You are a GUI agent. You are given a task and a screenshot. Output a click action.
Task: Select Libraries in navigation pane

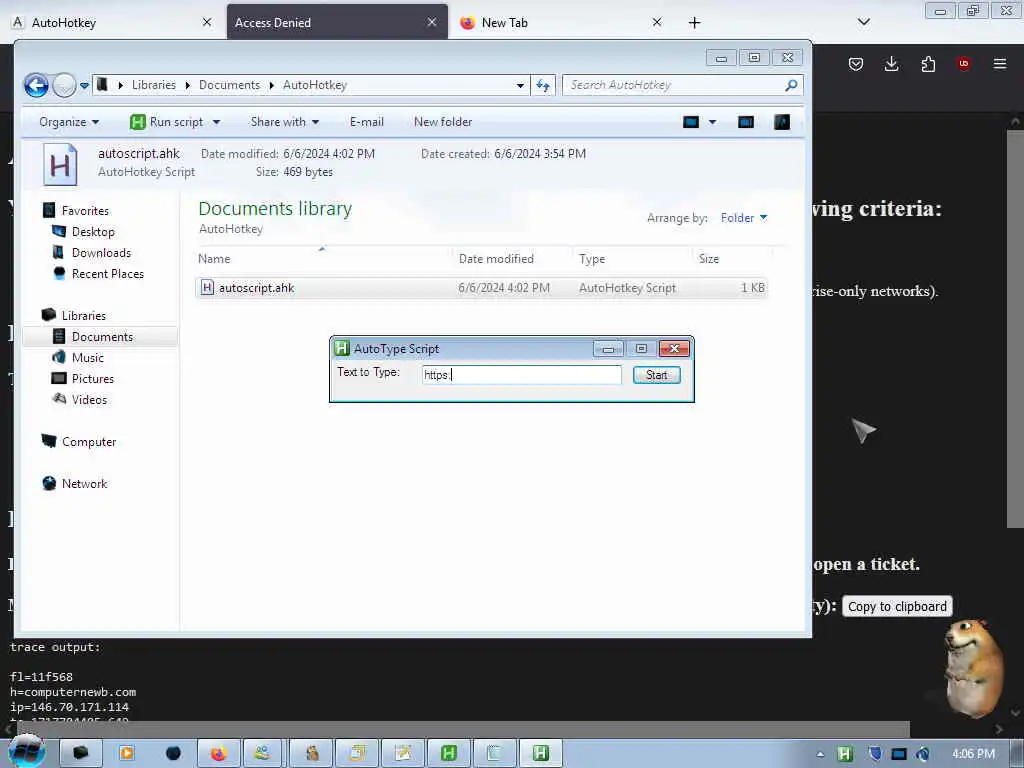pyautogui.click(x=74, y=315)
